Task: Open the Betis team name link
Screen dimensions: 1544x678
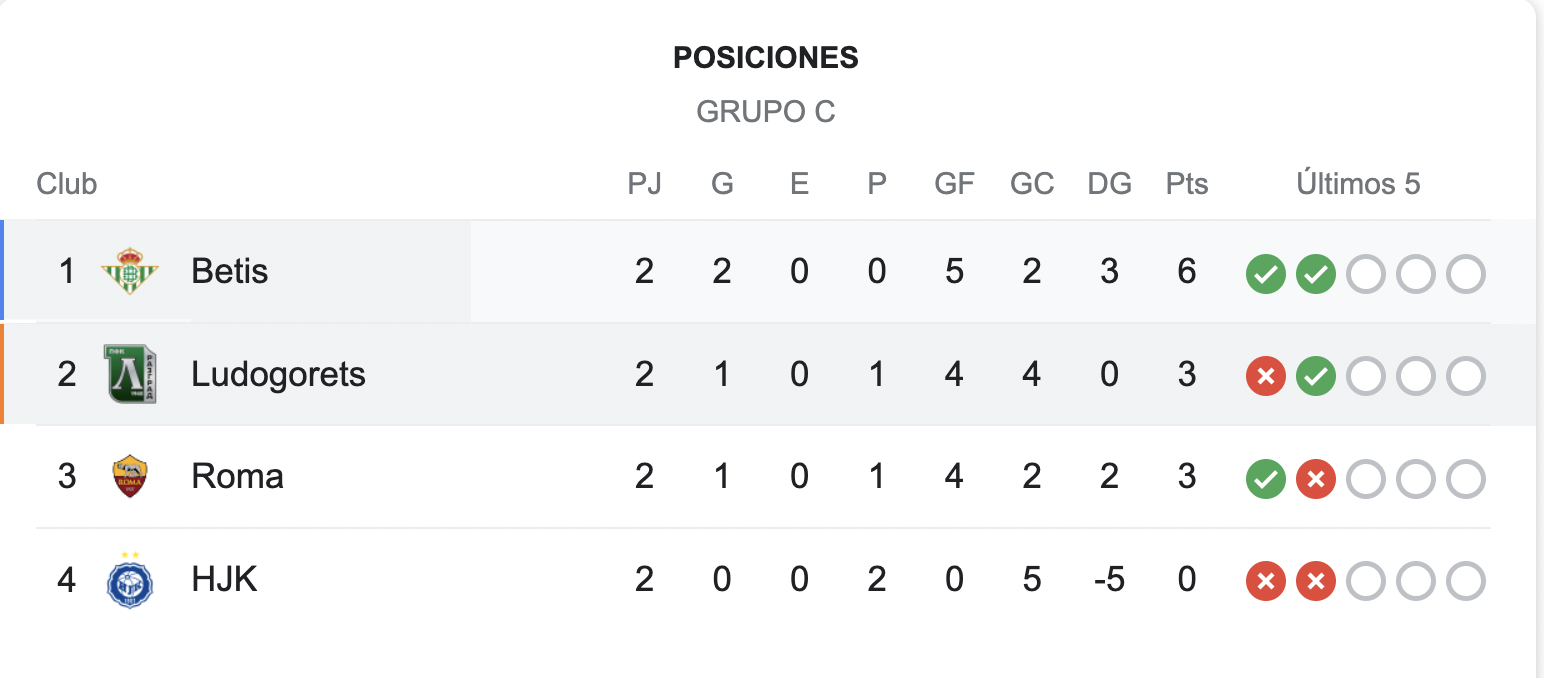Action: 230,271
